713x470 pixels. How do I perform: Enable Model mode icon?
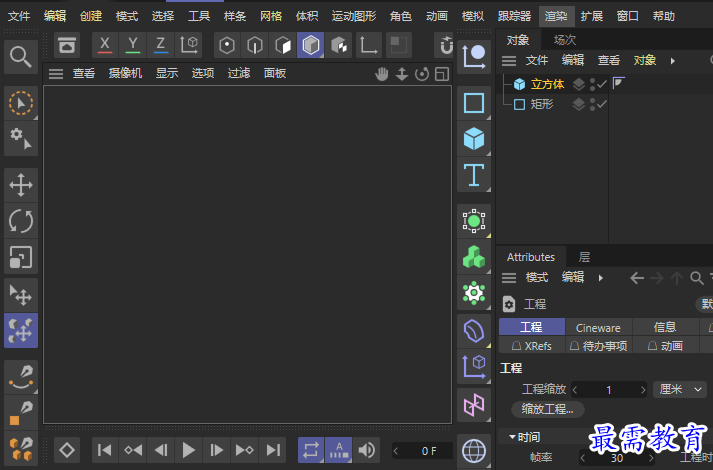pos(311,45)
